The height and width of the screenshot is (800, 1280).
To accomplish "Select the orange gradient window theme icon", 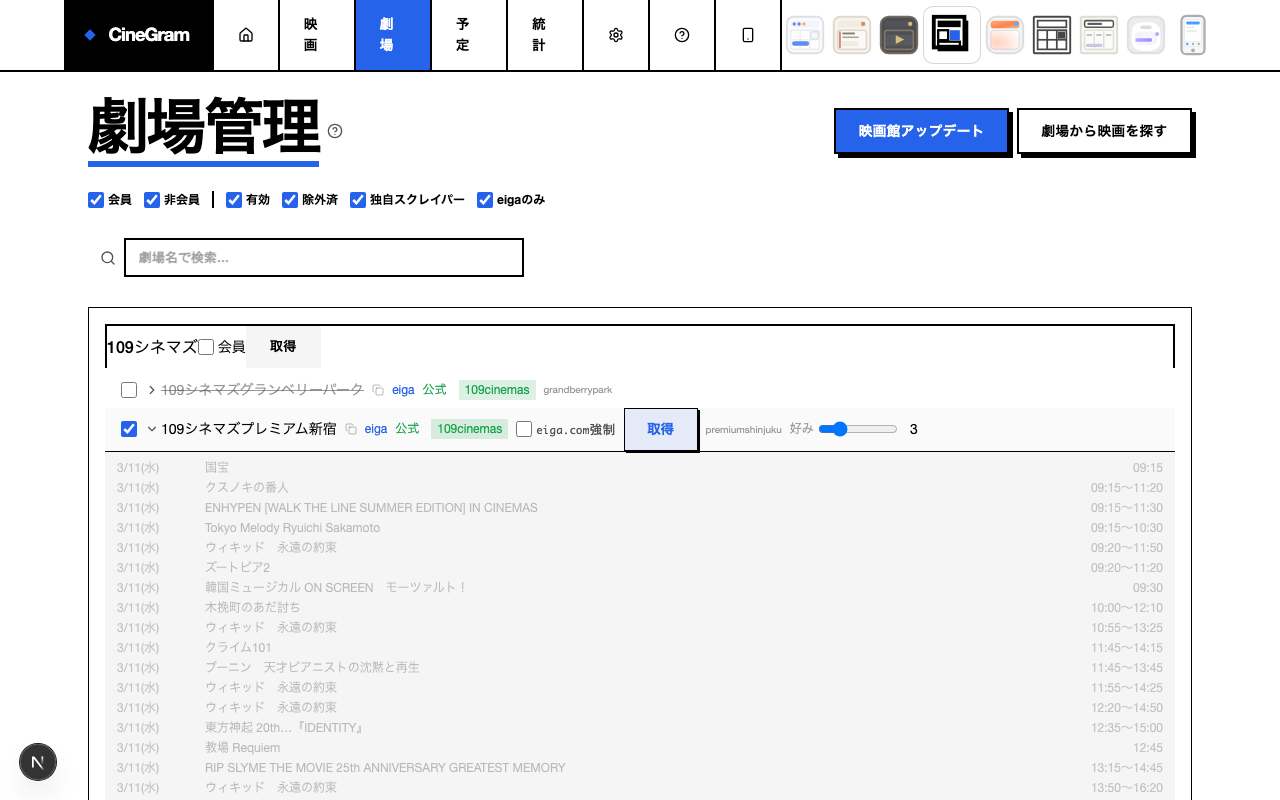I will (x=1004, y=35).
